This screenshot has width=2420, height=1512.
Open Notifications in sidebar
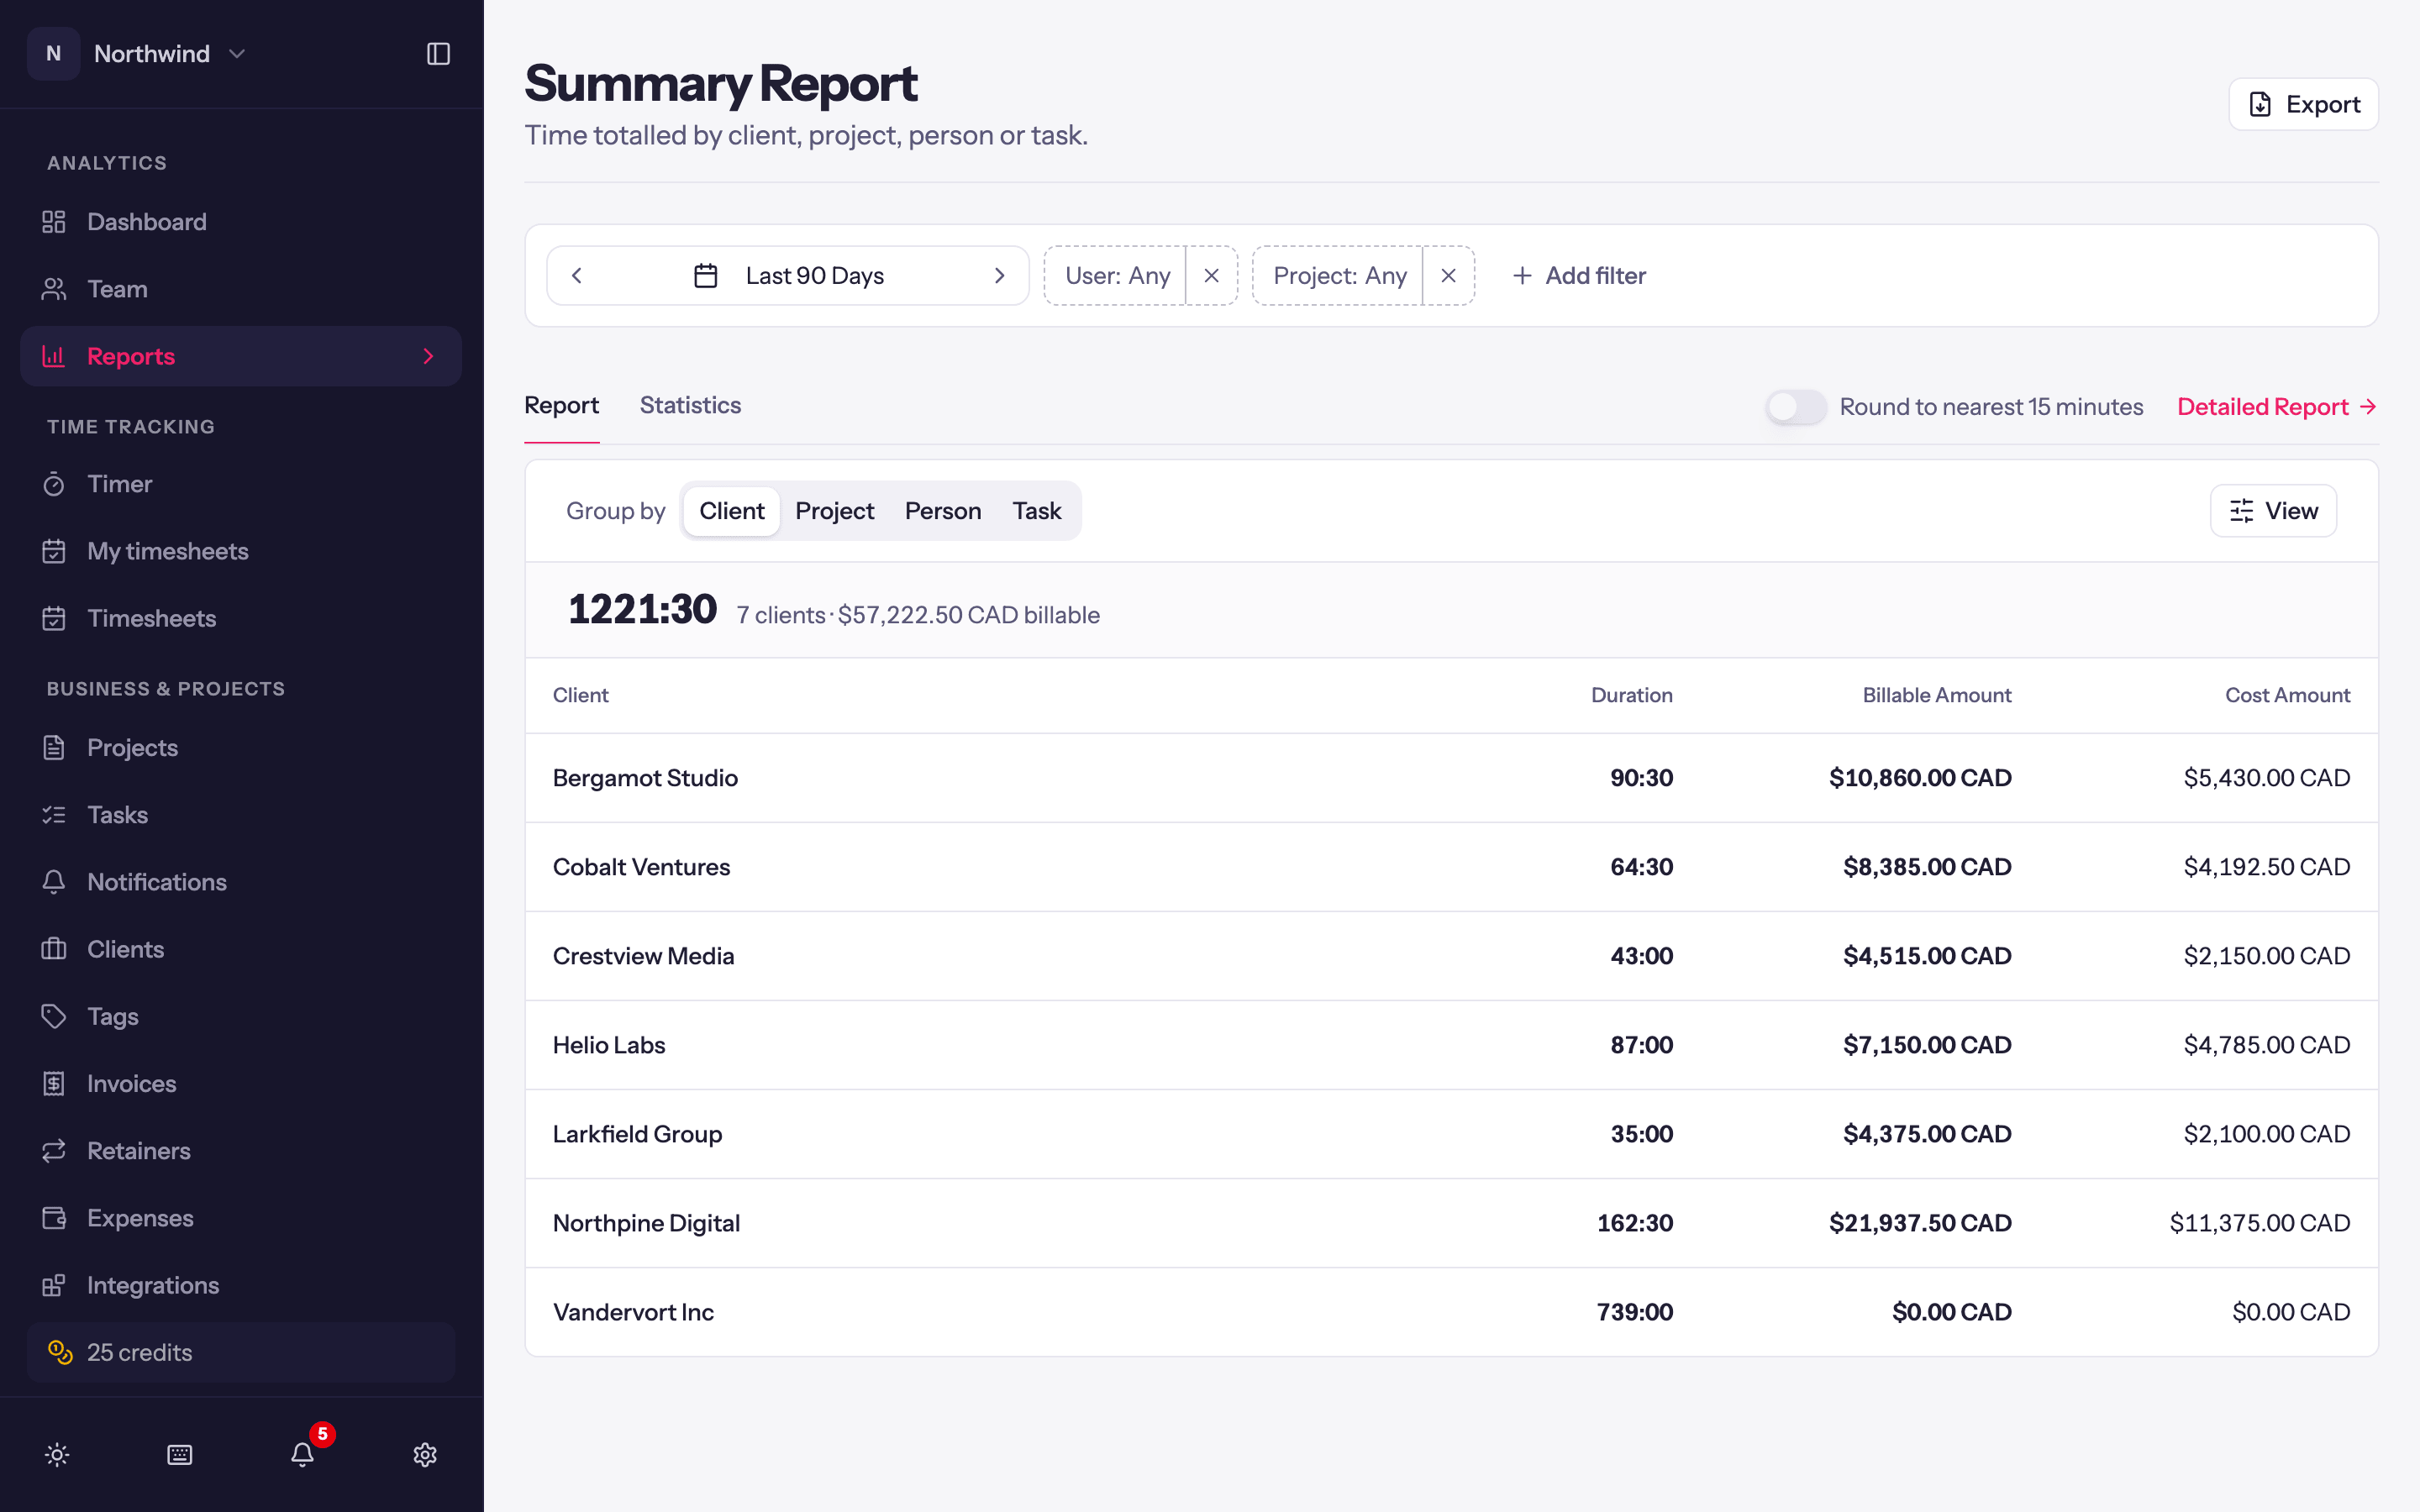click(241, 882)
